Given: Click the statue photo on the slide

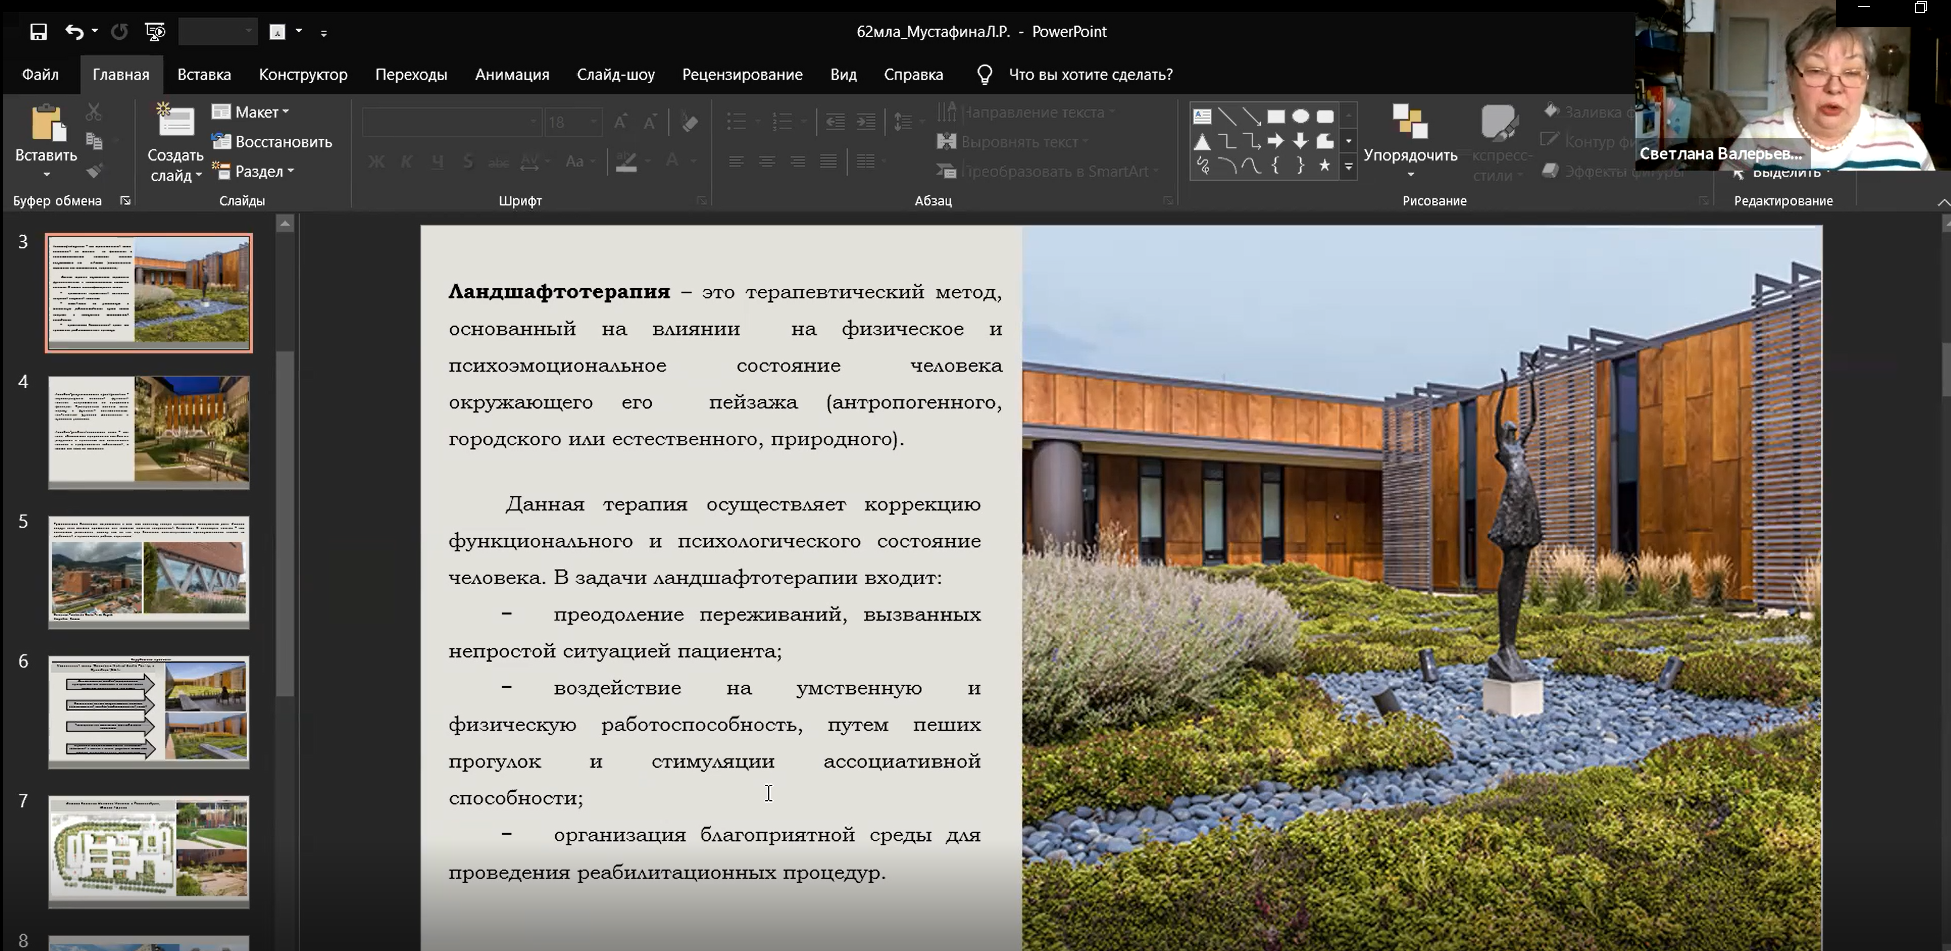Looking at the screenshot, I should point(1421,588).
